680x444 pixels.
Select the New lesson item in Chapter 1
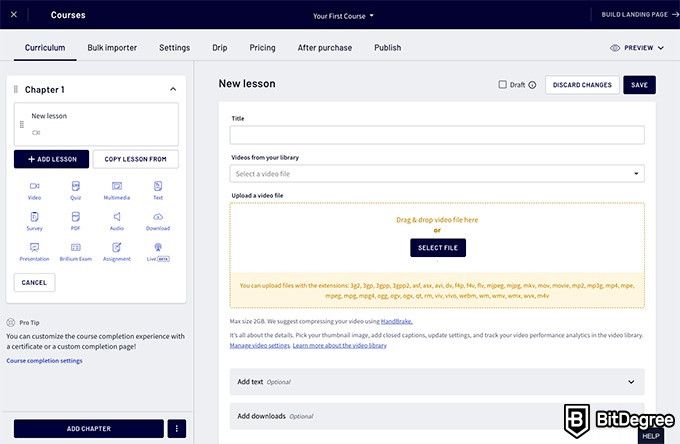click(96, 124)
